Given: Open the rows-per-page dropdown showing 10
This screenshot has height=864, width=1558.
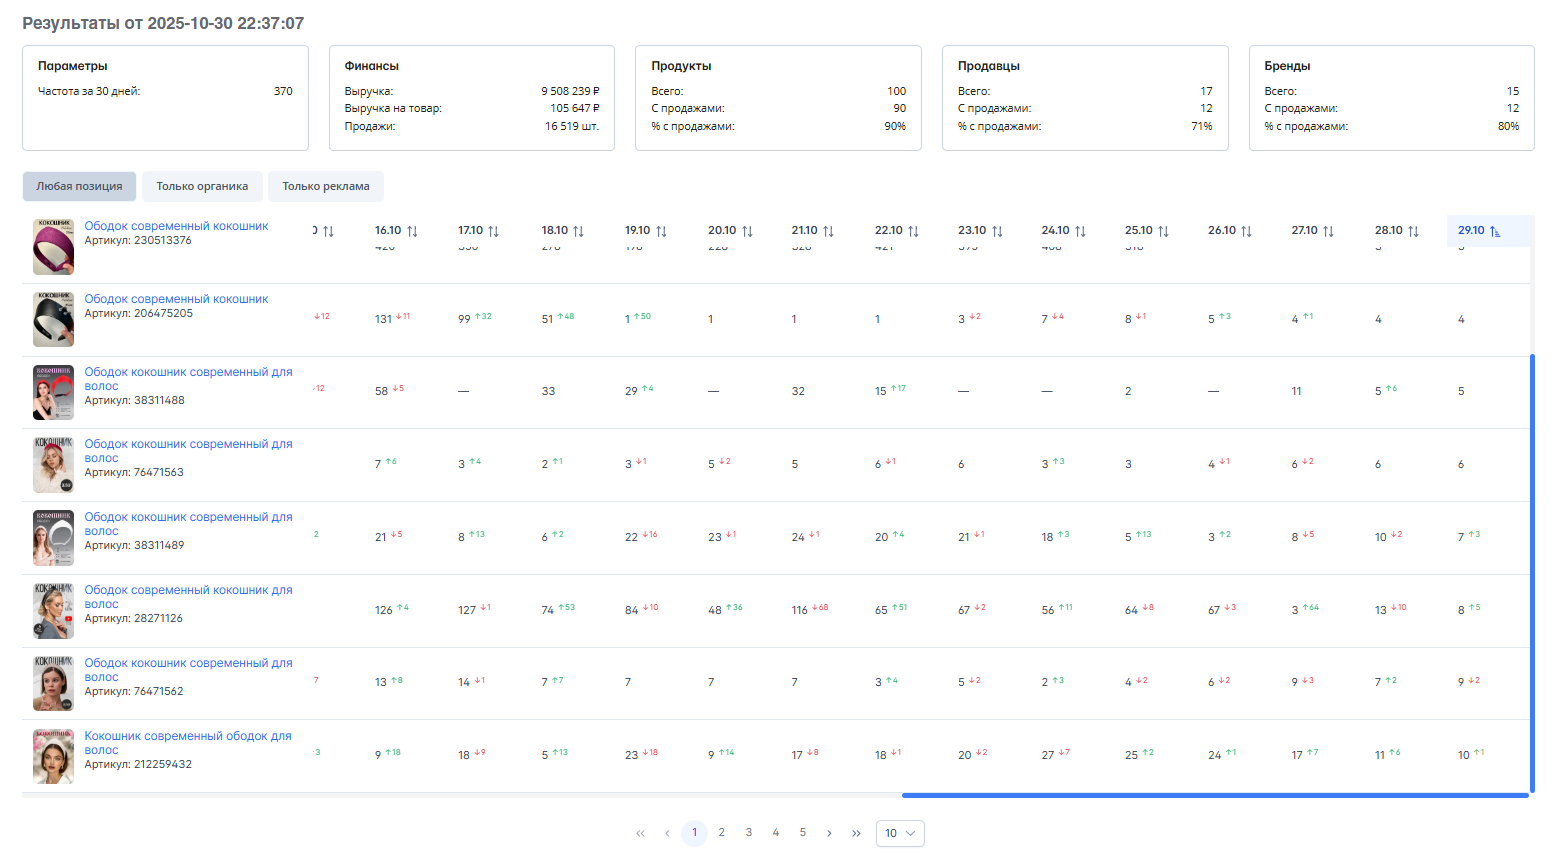Looking at the screenshot, I should coord(899,833).
